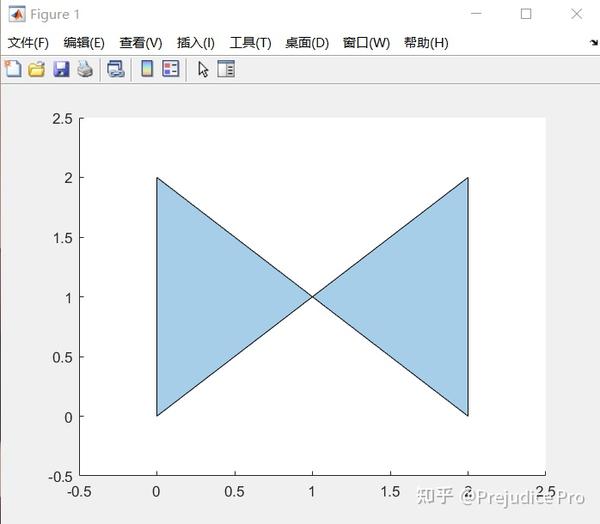
Task: Open the 查看(V) menu
Action: tap(141, 42)
